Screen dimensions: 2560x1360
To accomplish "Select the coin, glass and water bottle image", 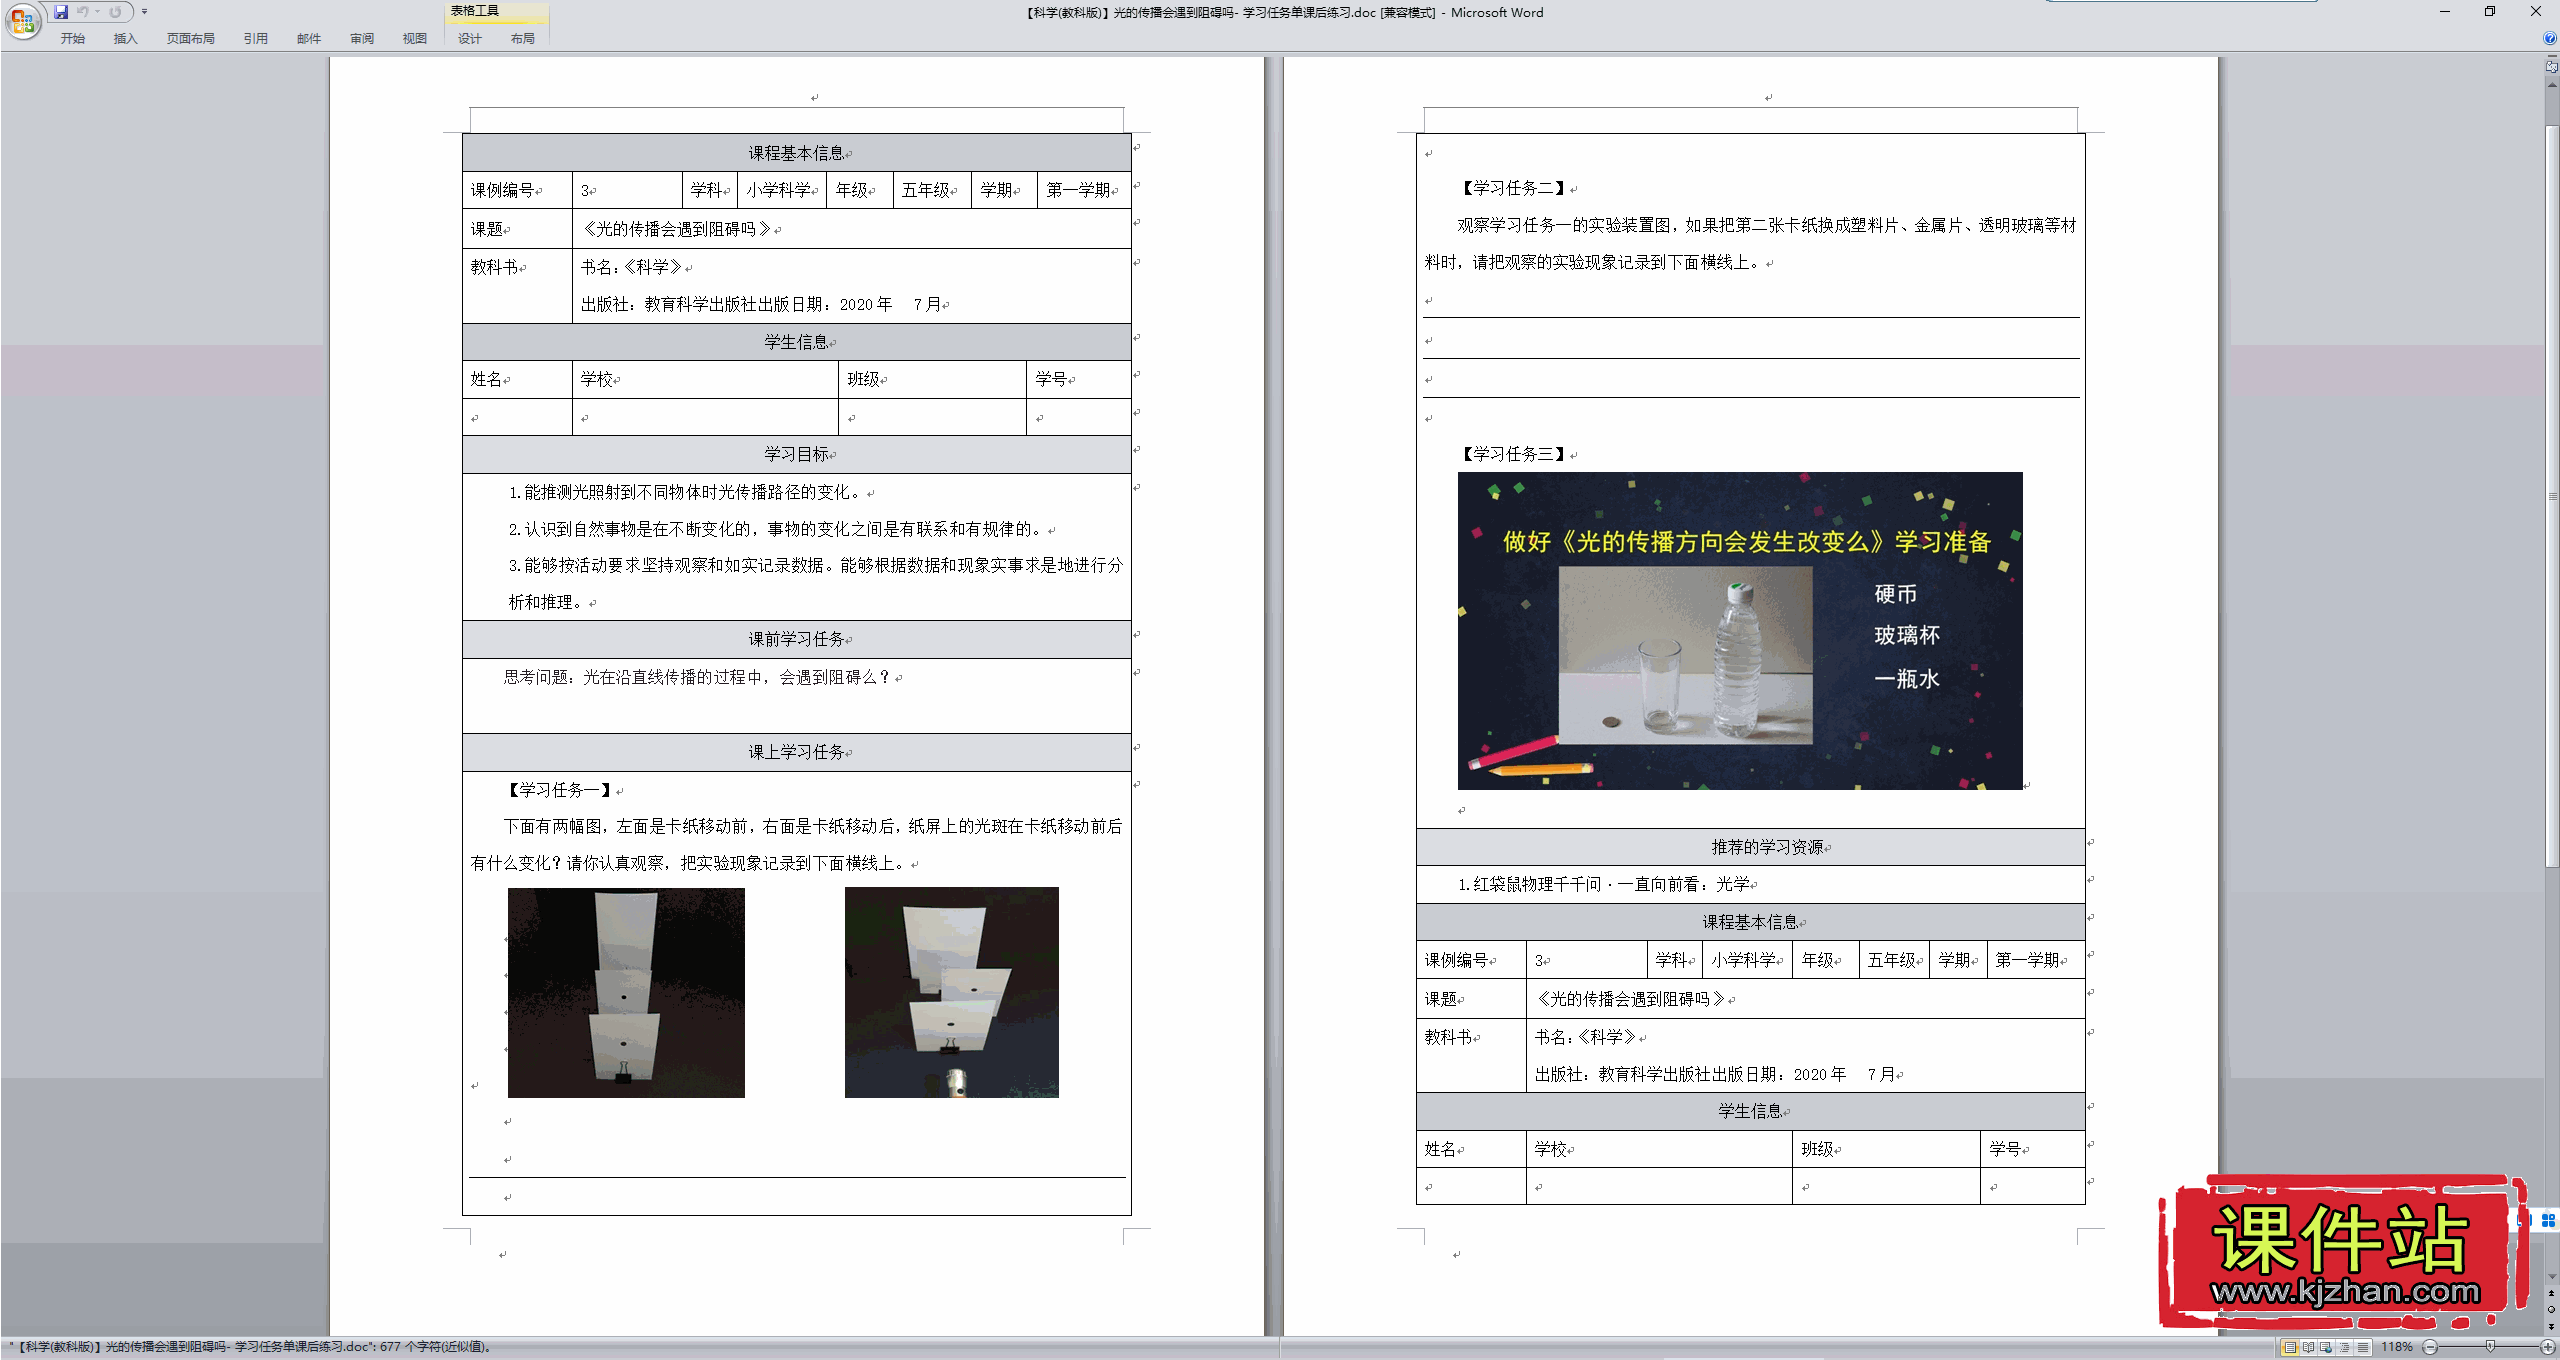I will coord(1740,630).
